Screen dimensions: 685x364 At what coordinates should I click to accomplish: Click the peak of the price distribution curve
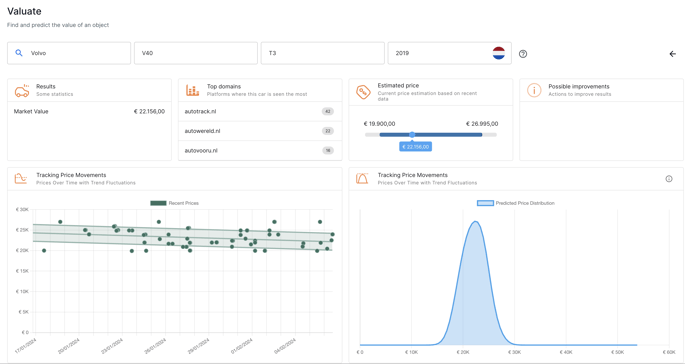[x=475, y=222]
